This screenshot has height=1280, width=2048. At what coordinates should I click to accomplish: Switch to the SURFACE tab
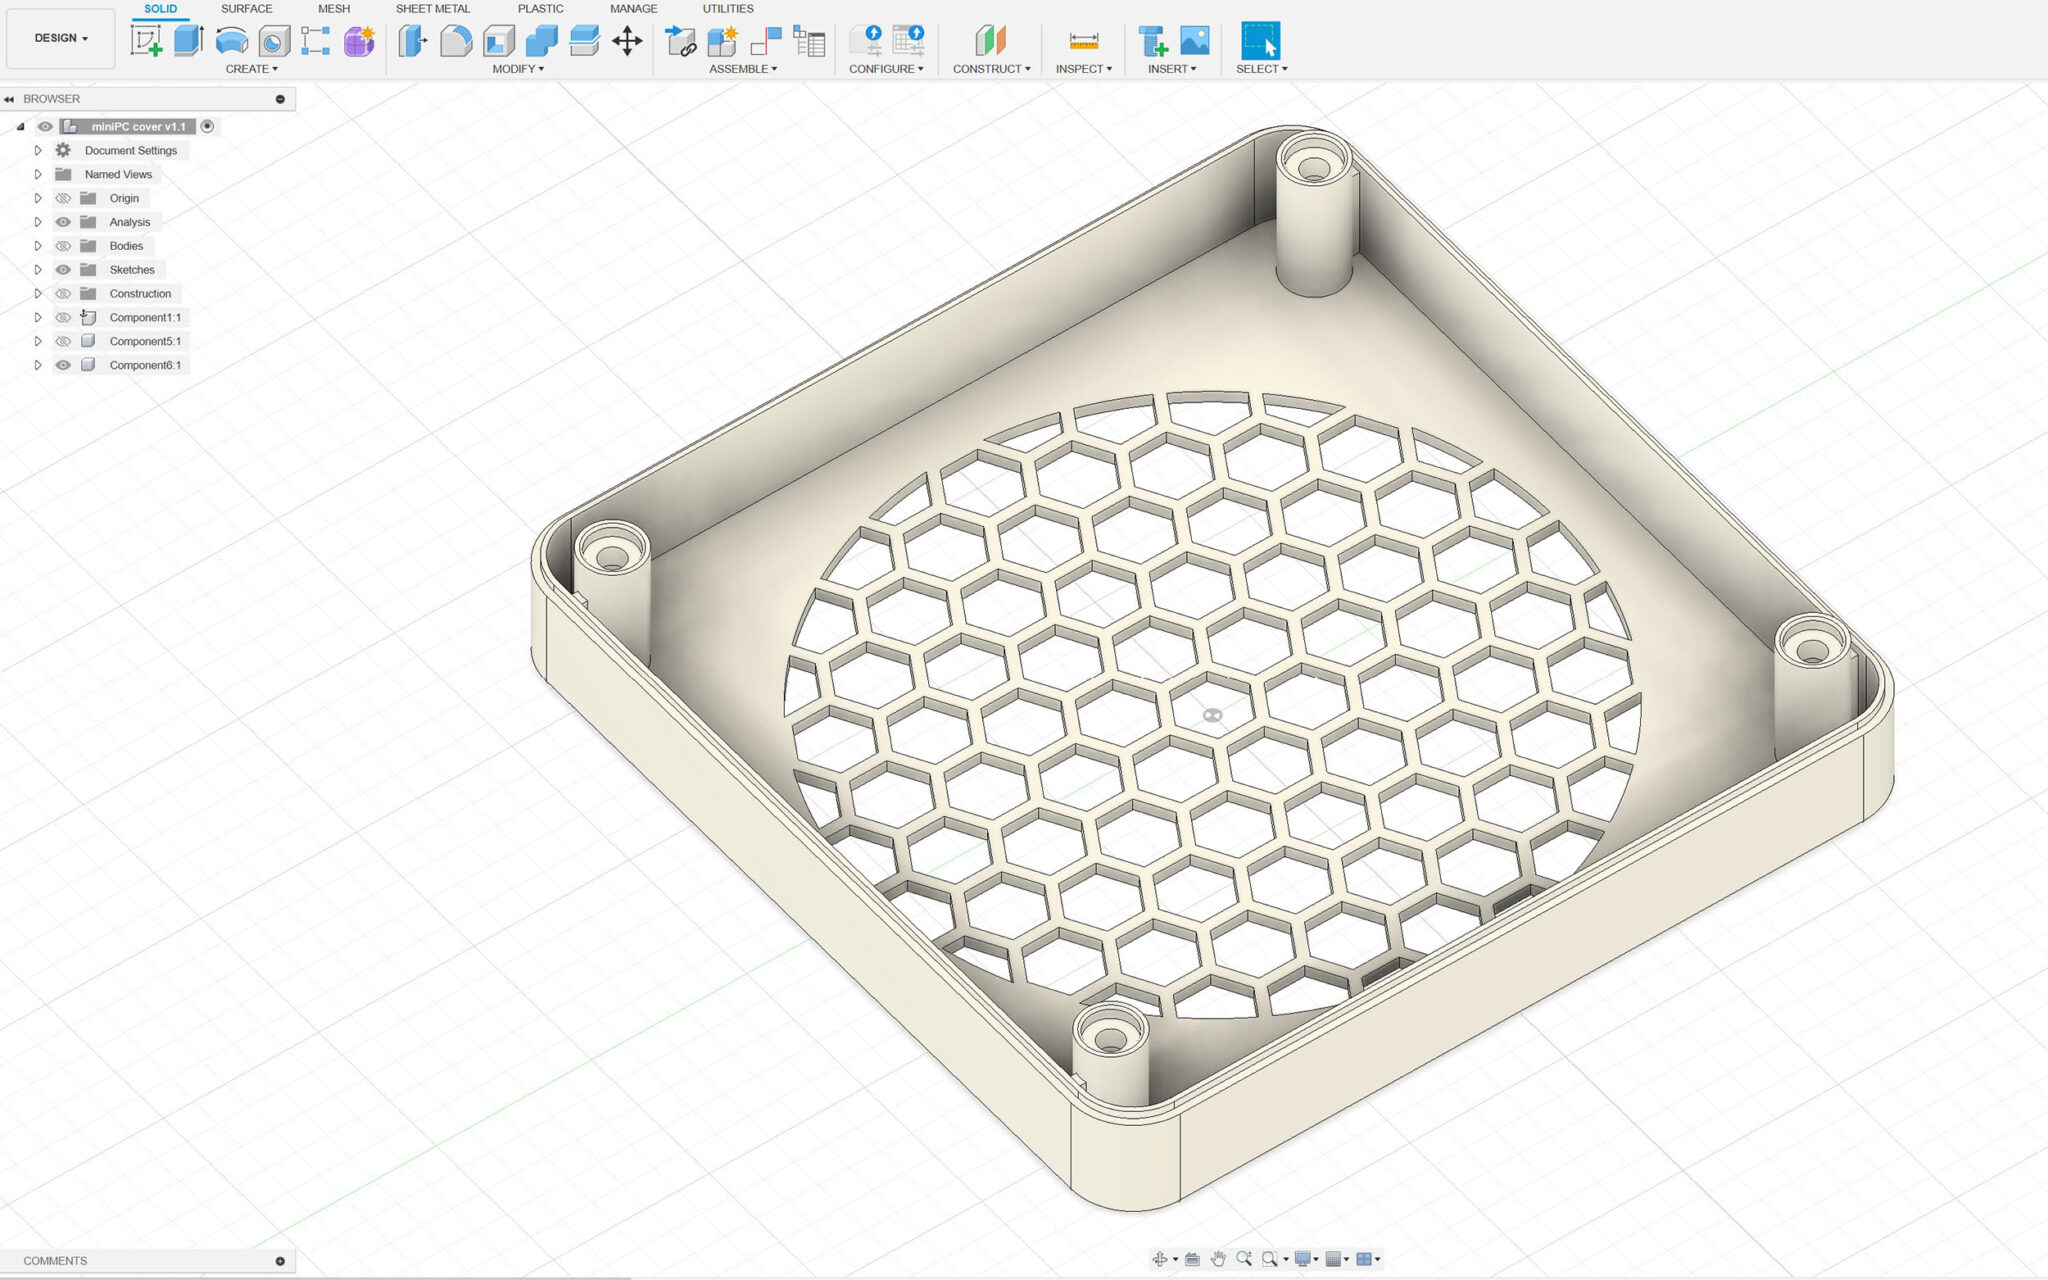[x=246, y=9]
